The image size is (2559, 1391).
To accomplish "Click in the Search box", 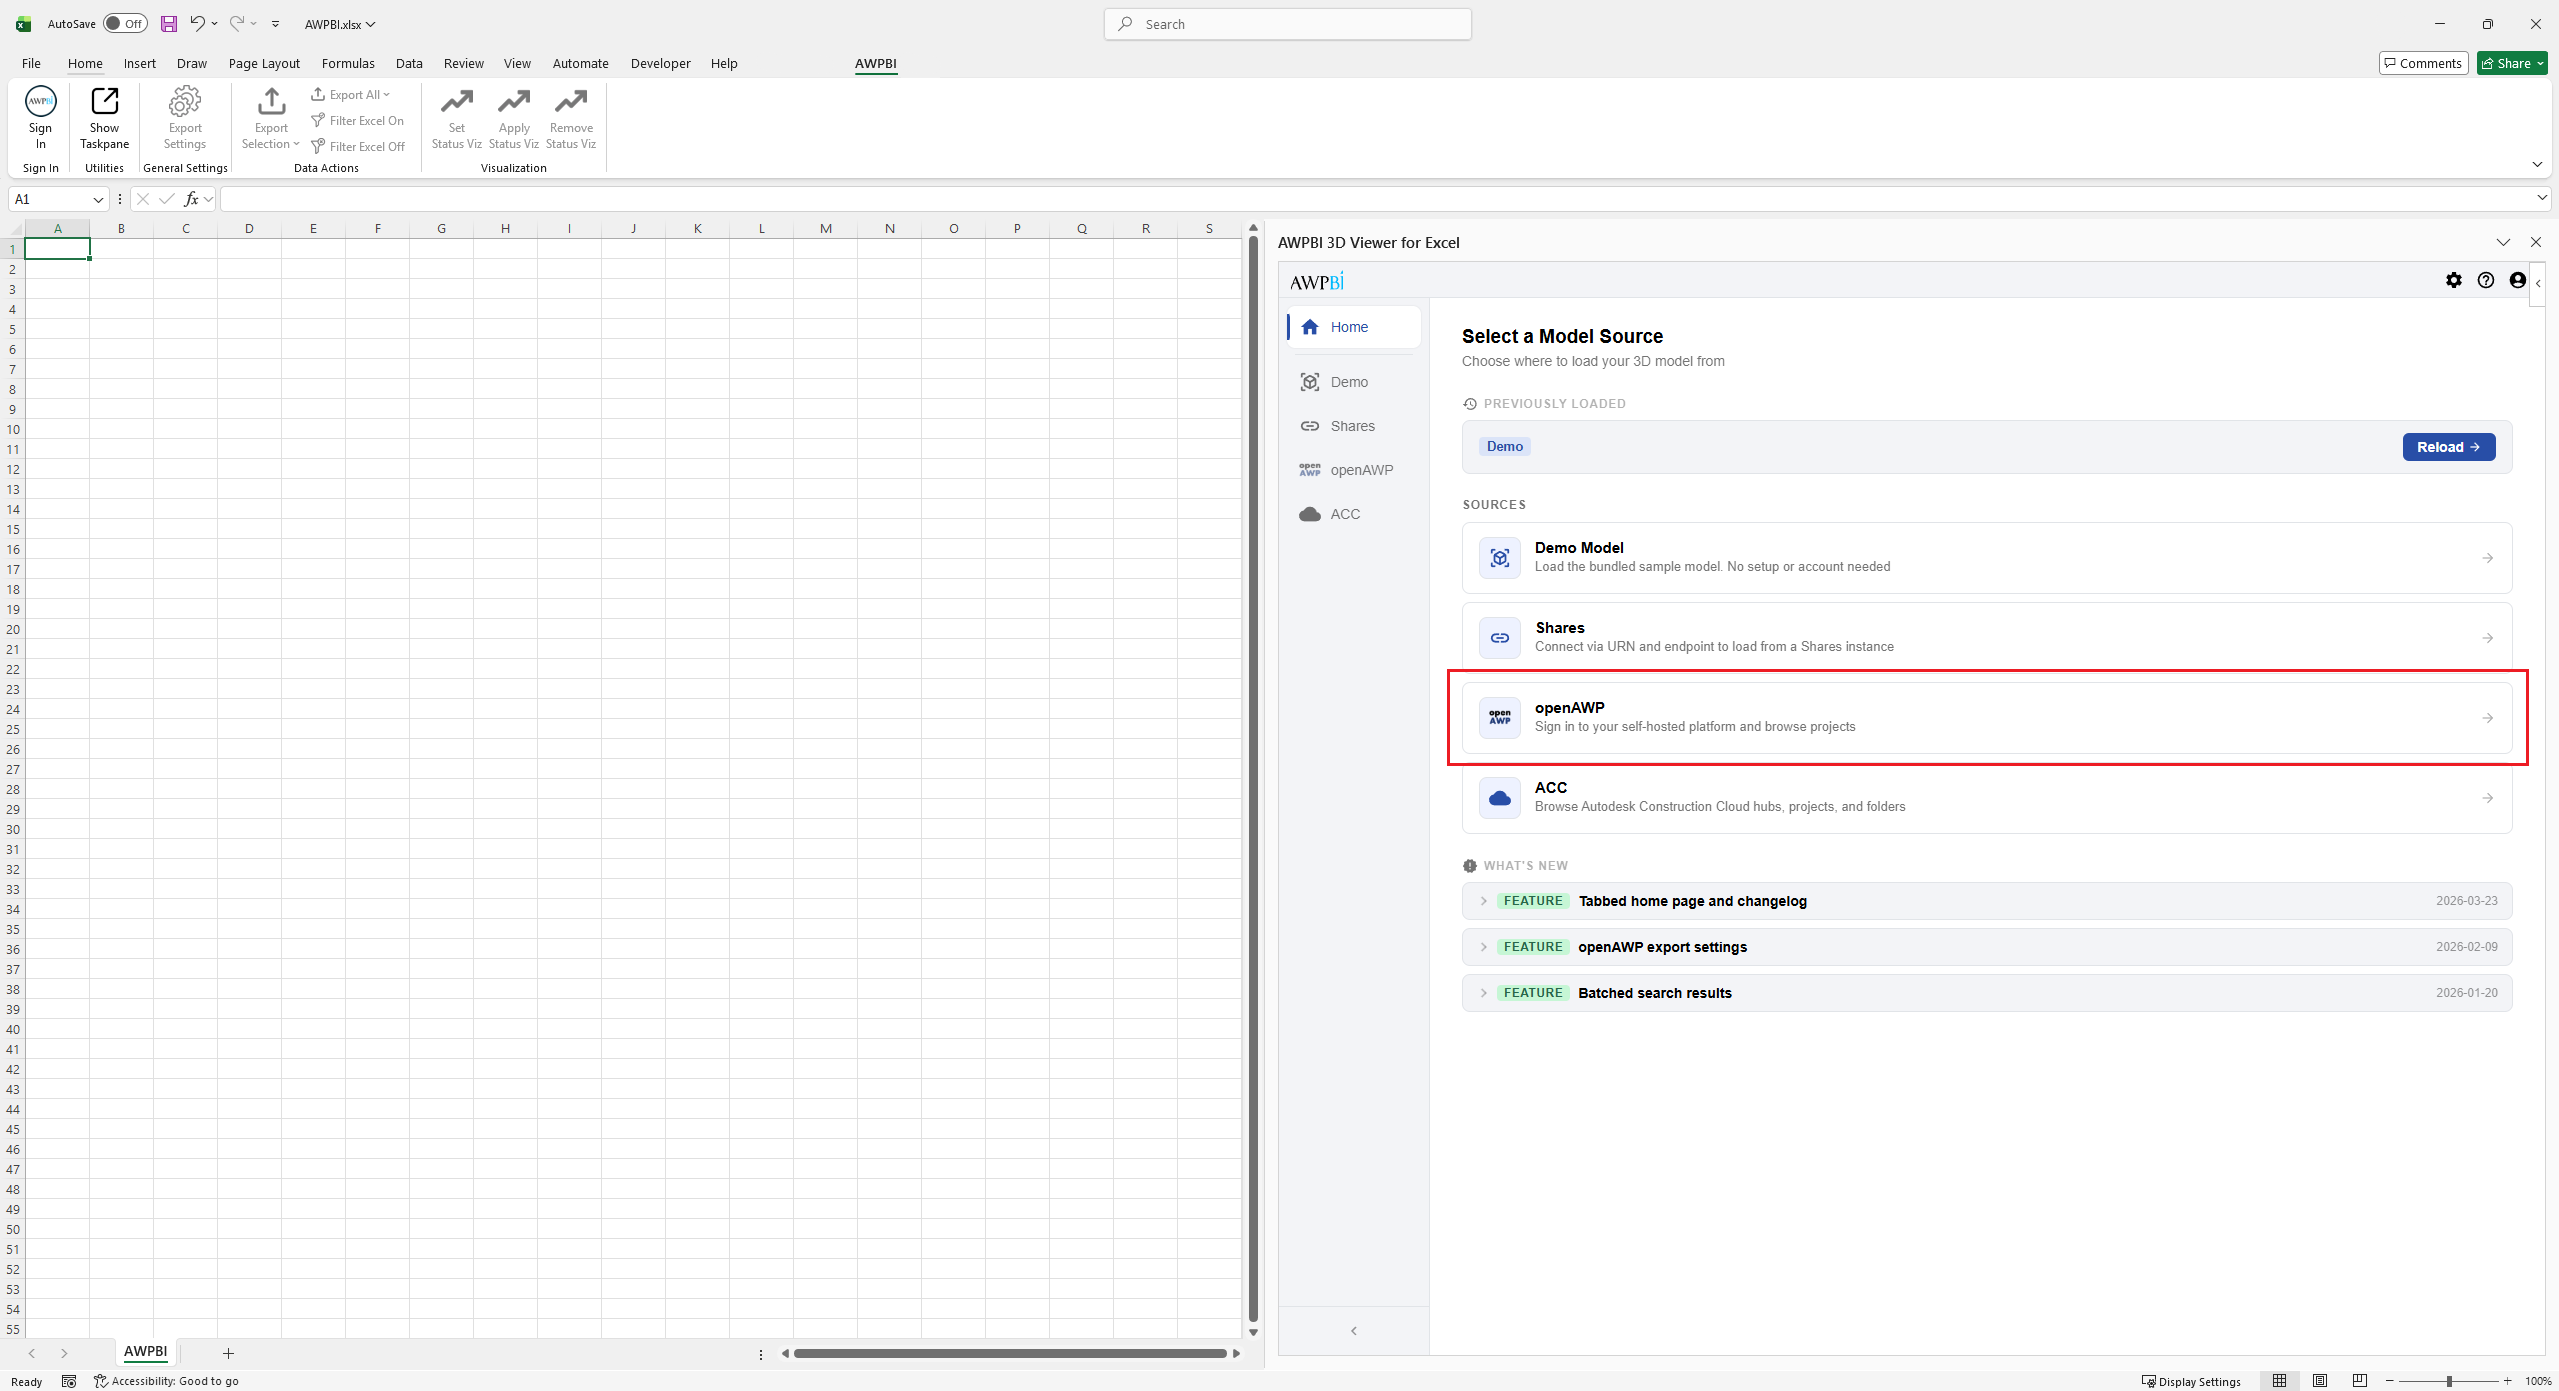I will (1287, 24).
